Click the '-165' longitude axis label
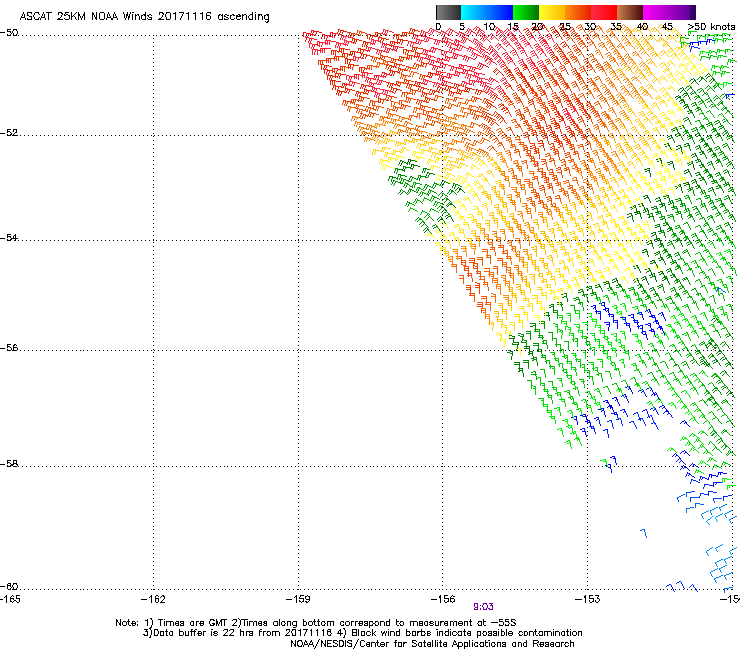 tap(10, 599)
